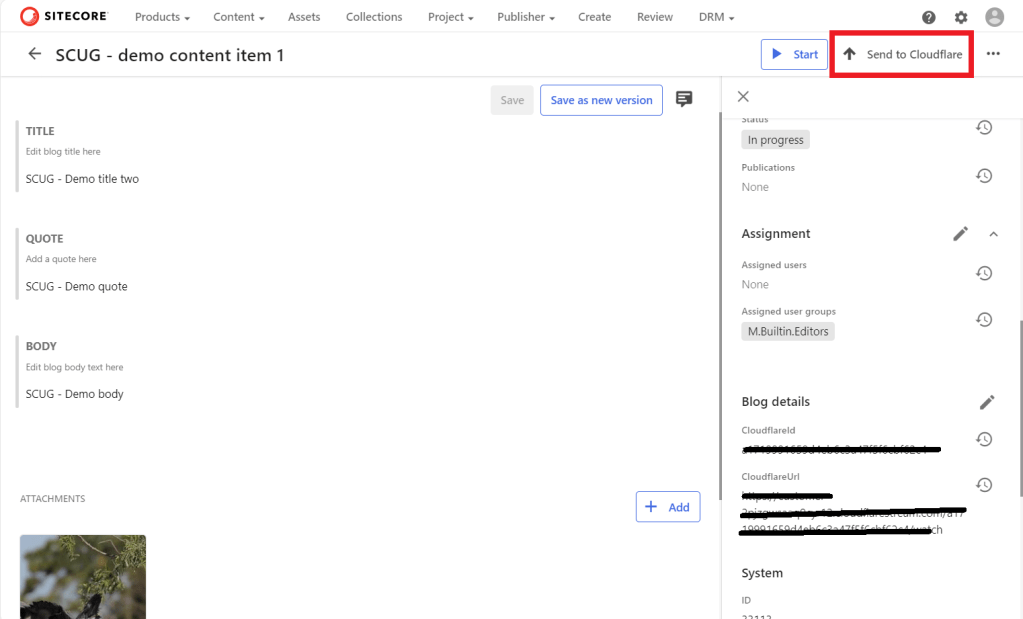Open the comments chat icon
The image size is (1023, 619).
(684, 99)
